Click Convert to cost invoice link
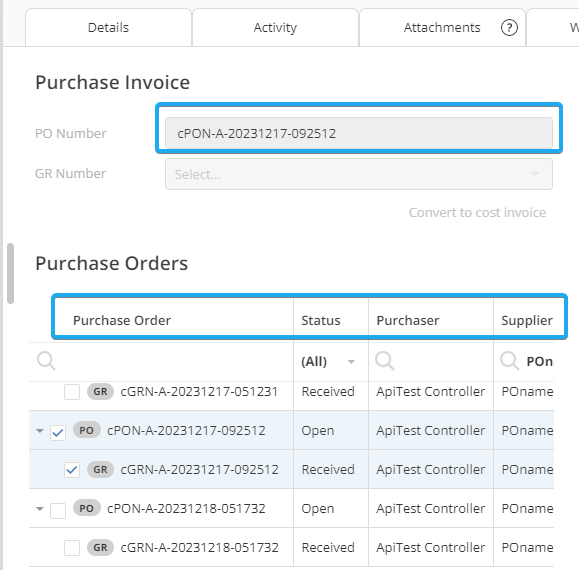The image size is (579, 570). pos(477,213)
